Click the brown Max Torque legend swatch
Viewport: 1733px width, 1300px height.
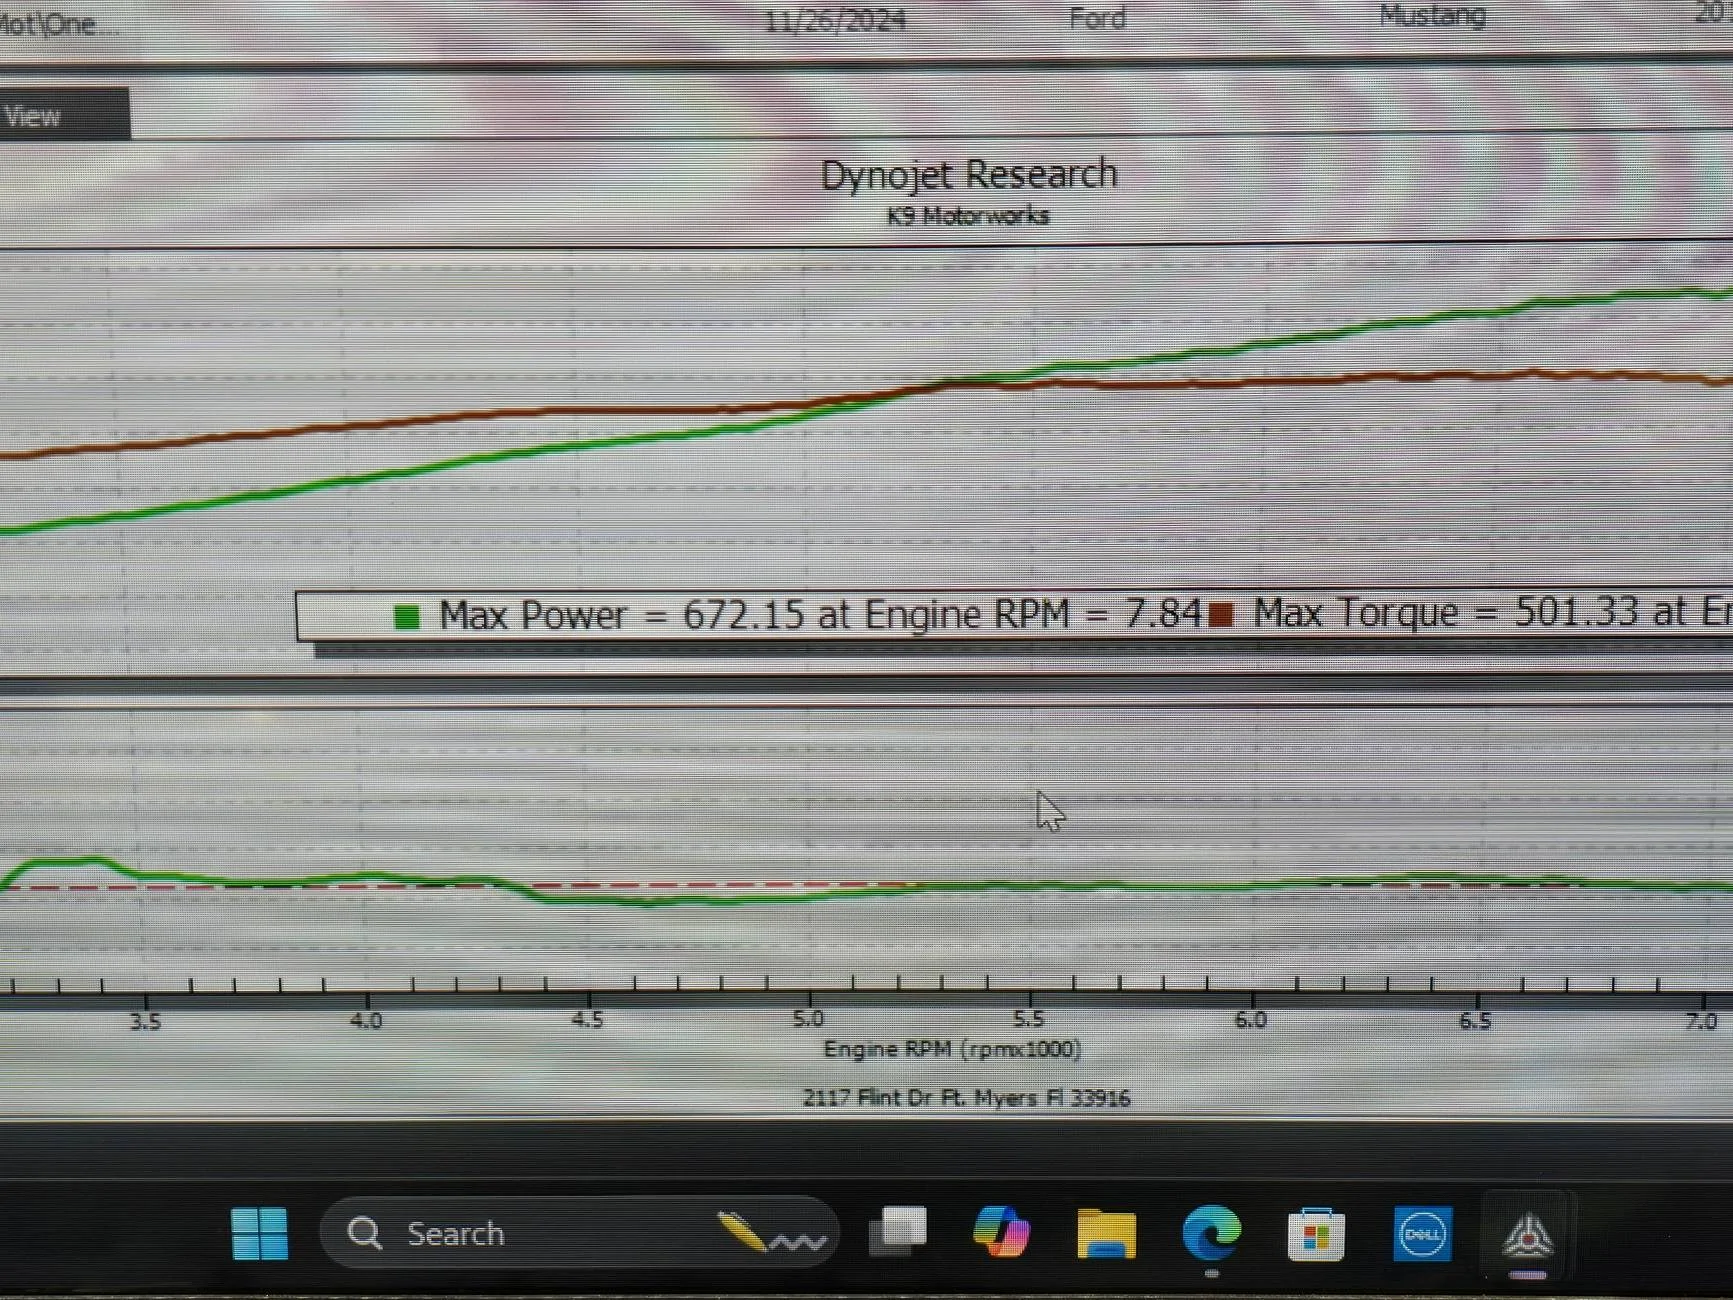[x=1220, y=614]
